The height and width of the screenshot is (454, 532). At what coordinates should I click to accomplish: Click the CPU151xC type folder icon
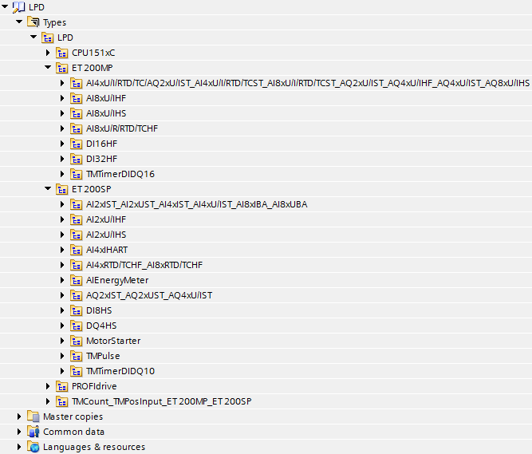(62, 53)
